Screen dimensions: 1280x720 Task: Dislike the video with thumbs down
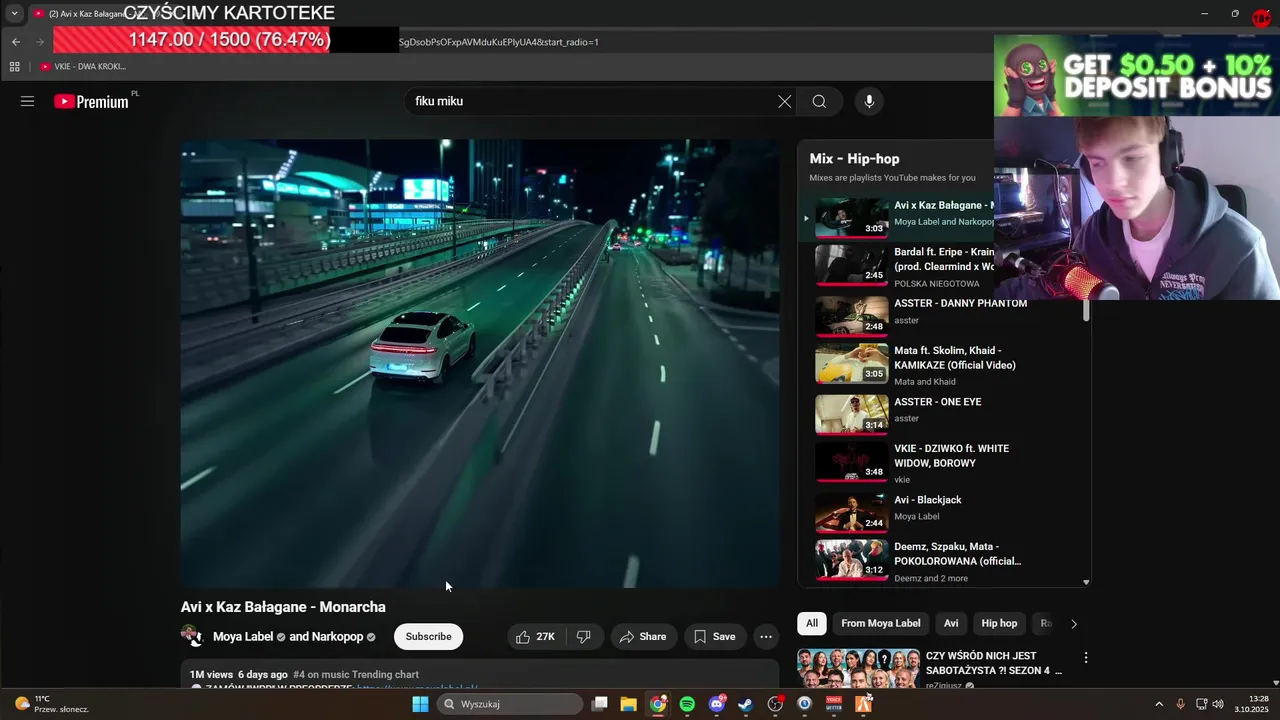point(583,637)
